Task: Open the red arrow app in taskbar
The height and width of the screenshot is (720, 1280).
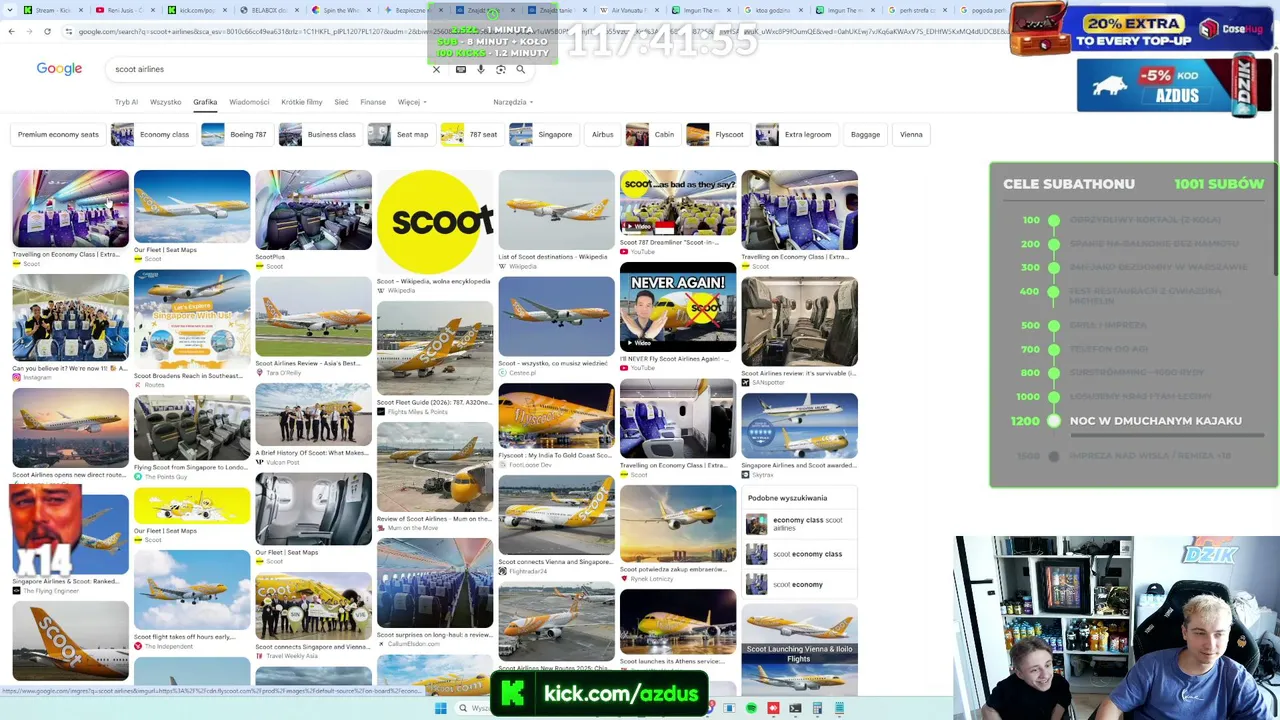Action: [773, 708]
